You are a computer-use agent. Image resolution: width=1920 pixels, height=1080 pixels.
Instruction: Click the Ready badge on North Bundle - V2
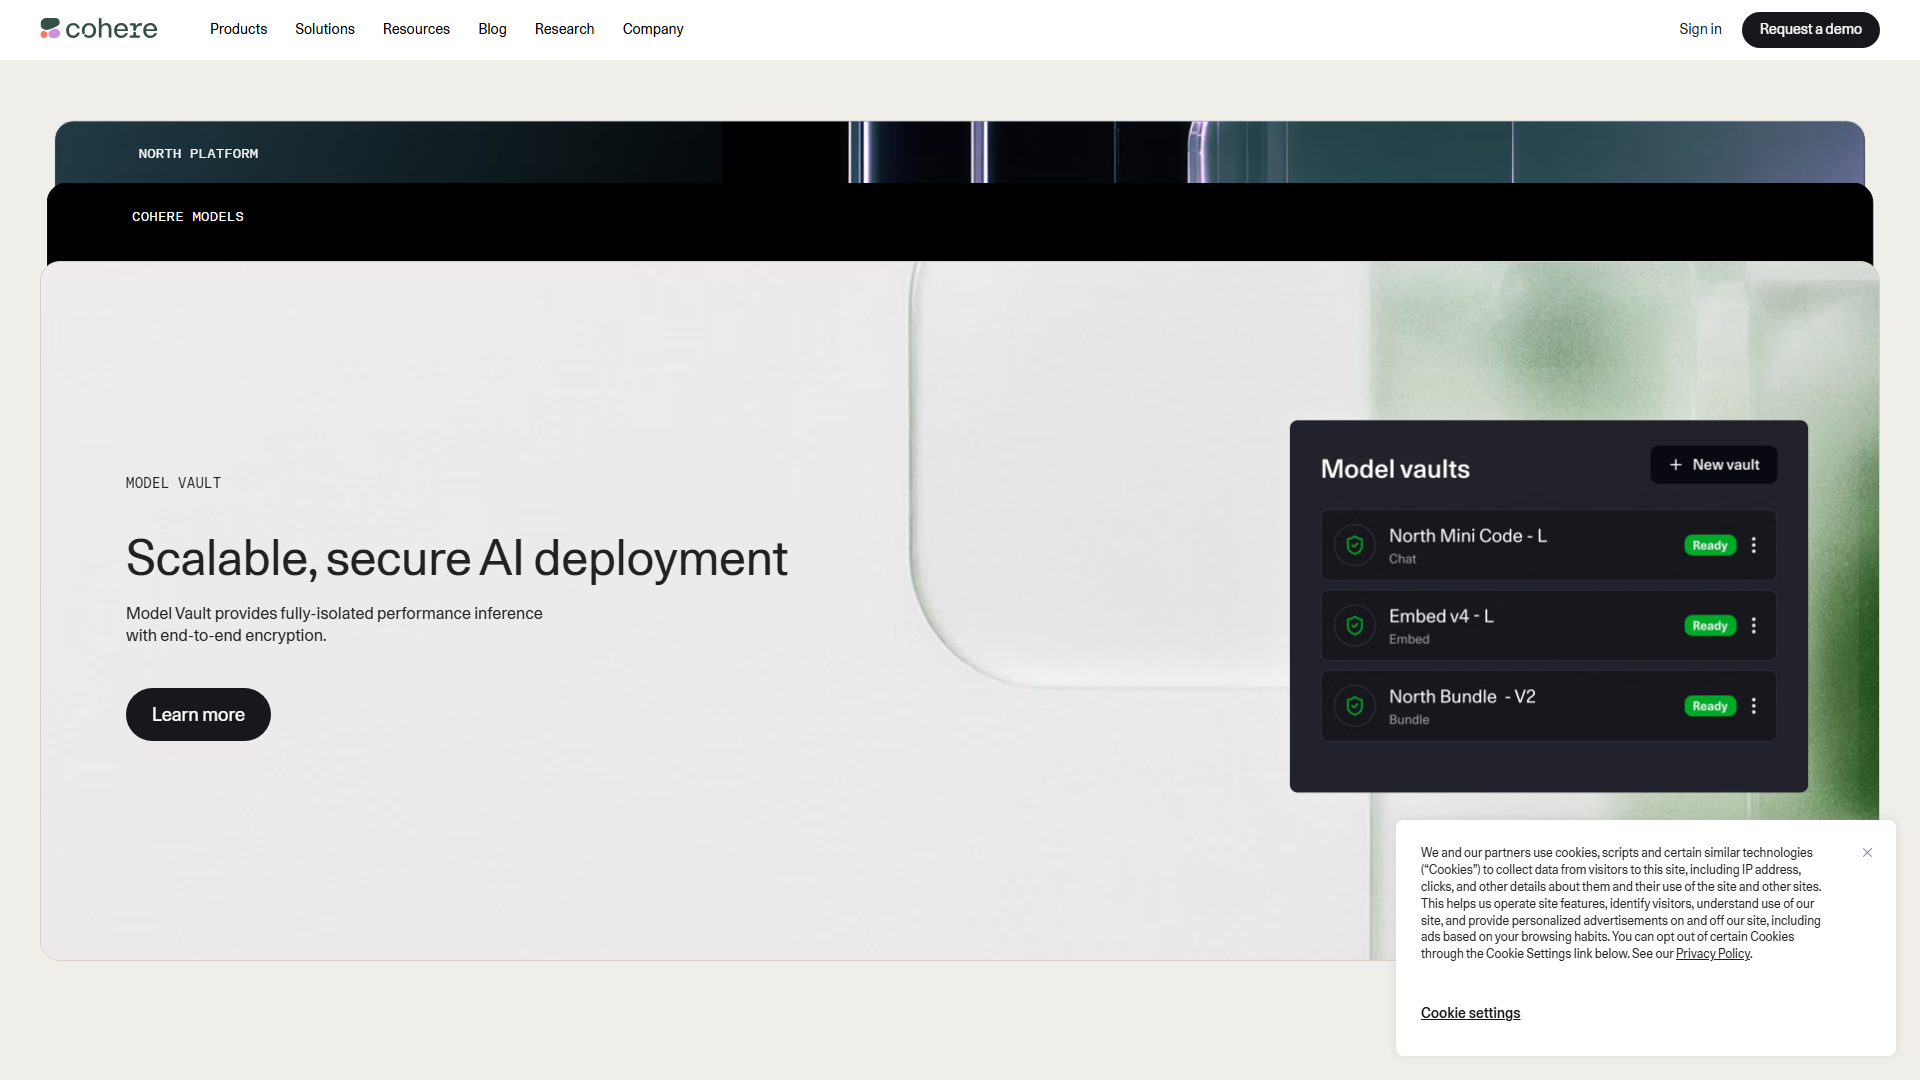point(1710,706)
